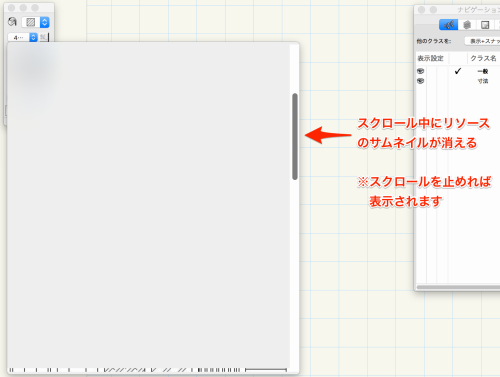Open the 他のクラスを options dropdown

coord(482,41)
